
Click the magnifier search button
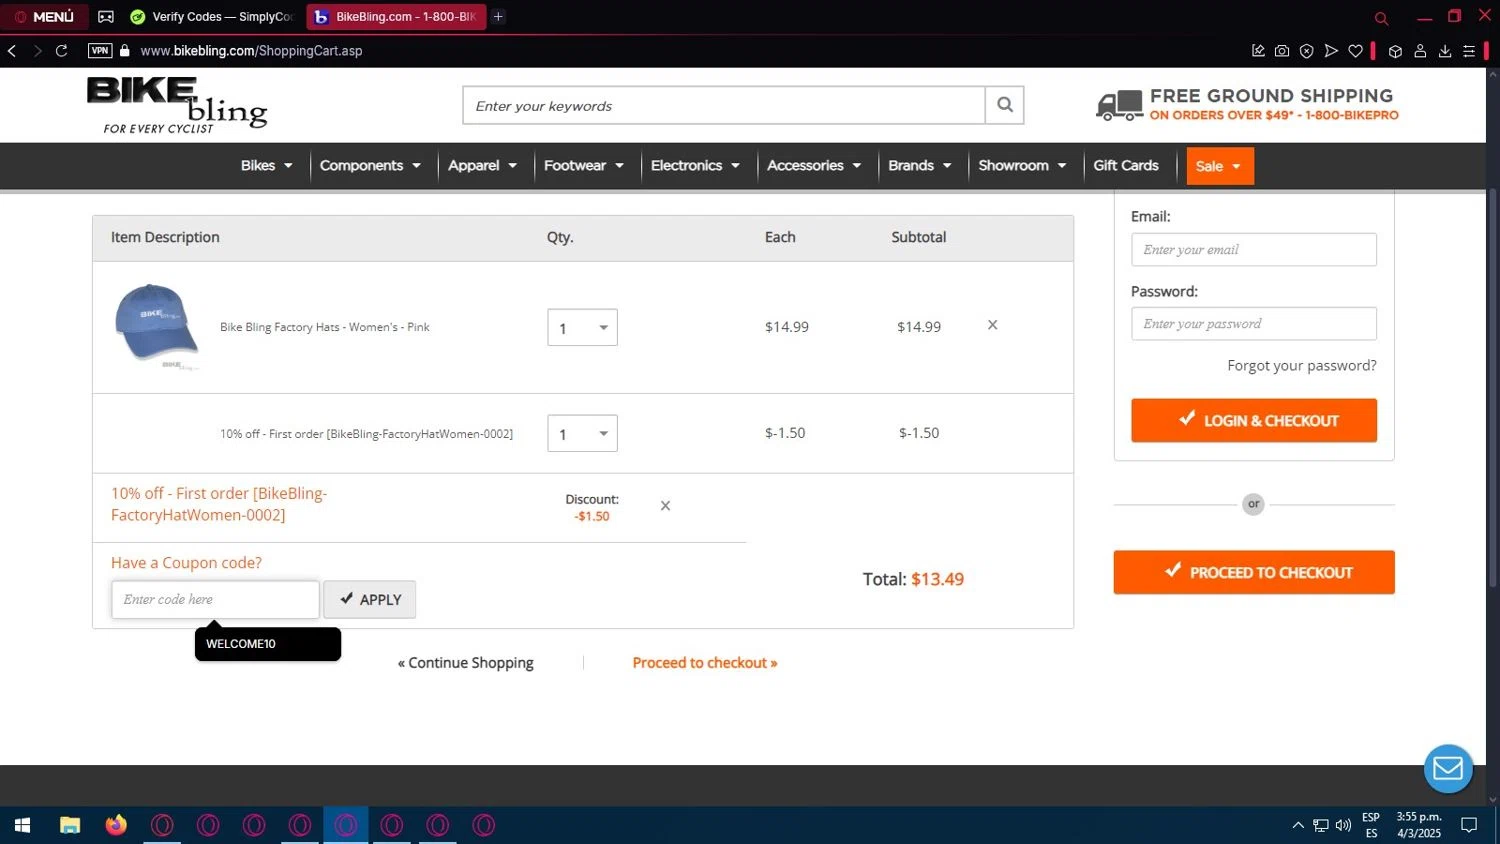pos(1005,105)
